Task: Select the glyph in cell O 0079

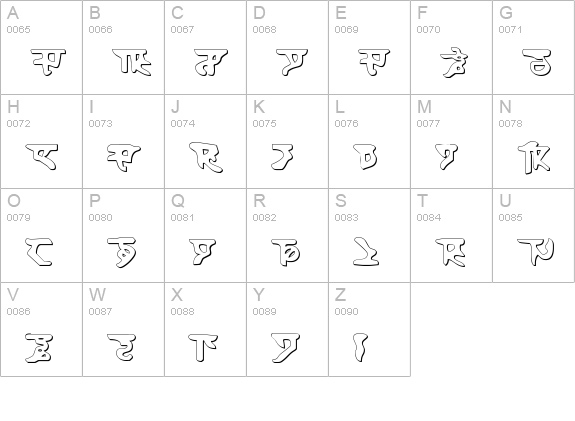Action: coord(40,252)
